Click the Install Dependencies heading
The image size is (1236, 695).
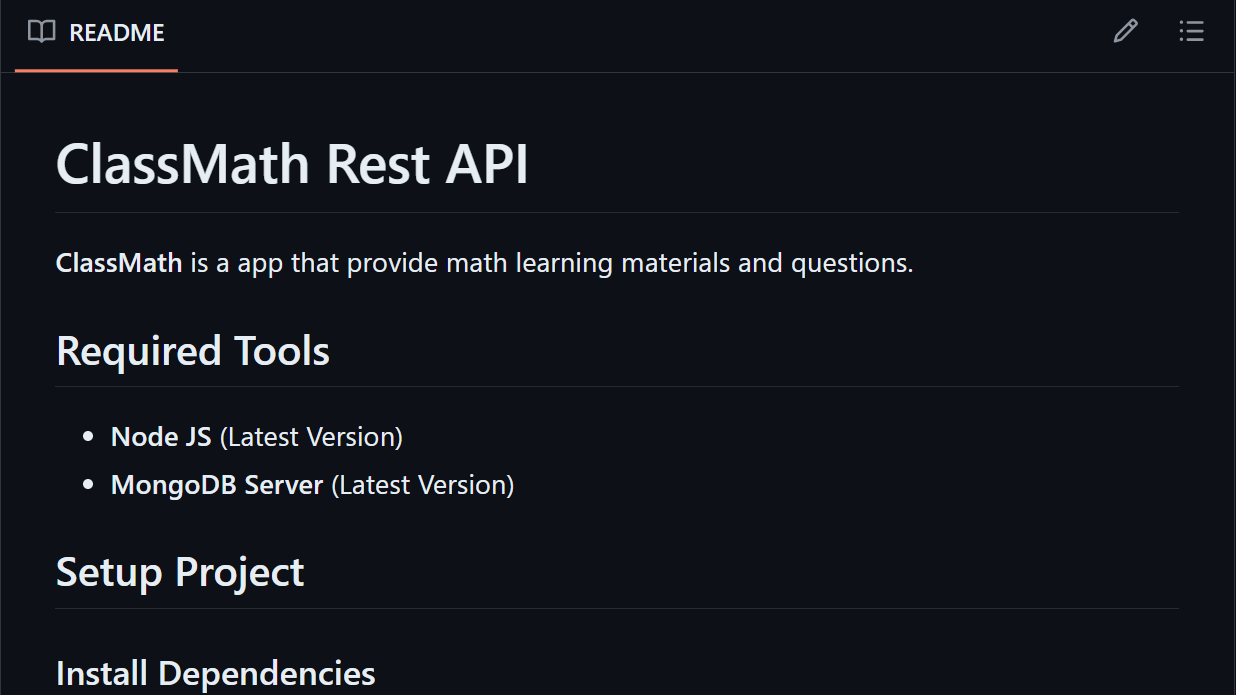click(x=215, y=672)
